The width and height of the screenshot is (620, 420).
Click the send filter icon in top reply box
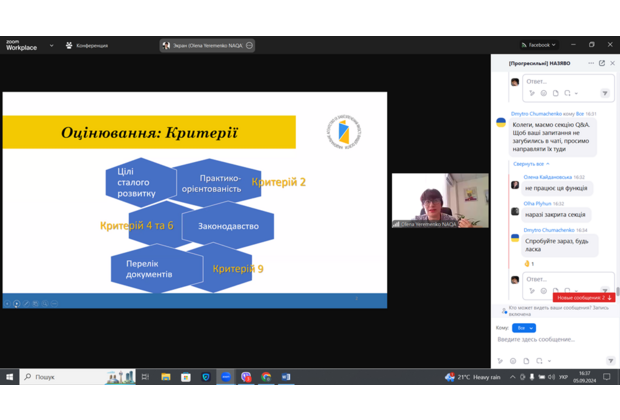[606, 93]
